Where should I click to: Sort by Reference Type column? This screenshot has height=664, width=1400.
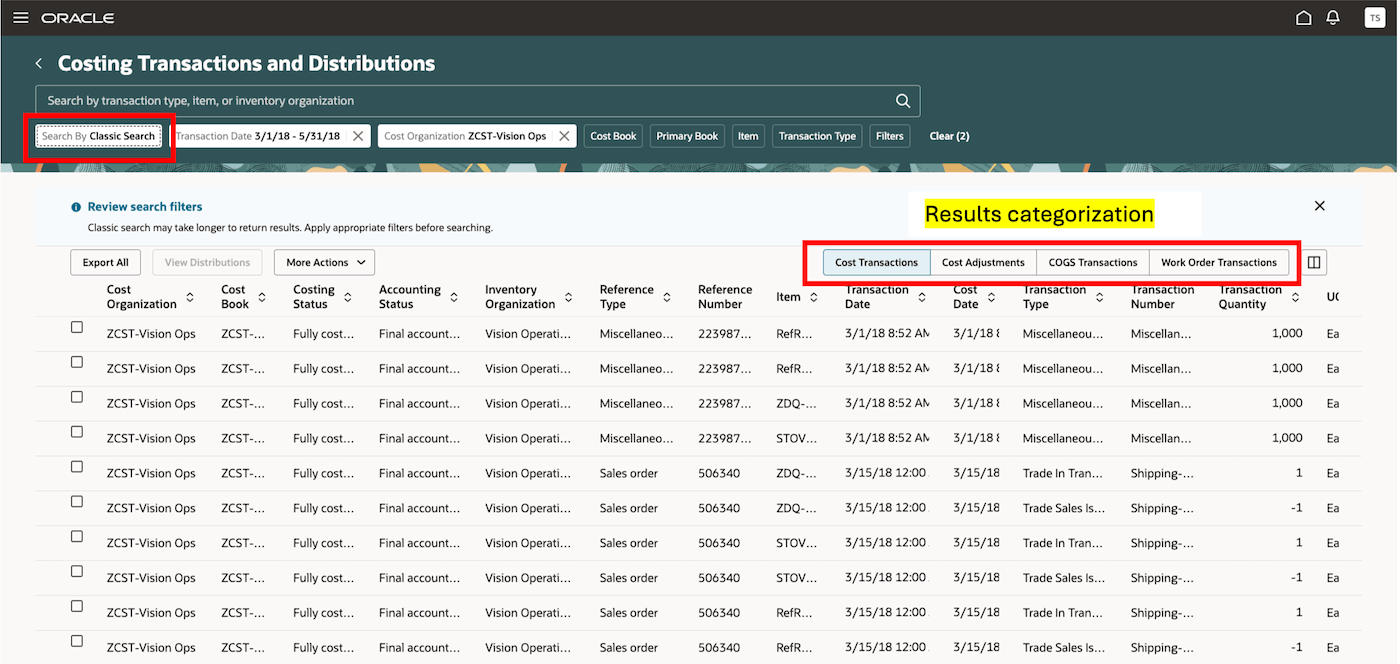[665, 298]
